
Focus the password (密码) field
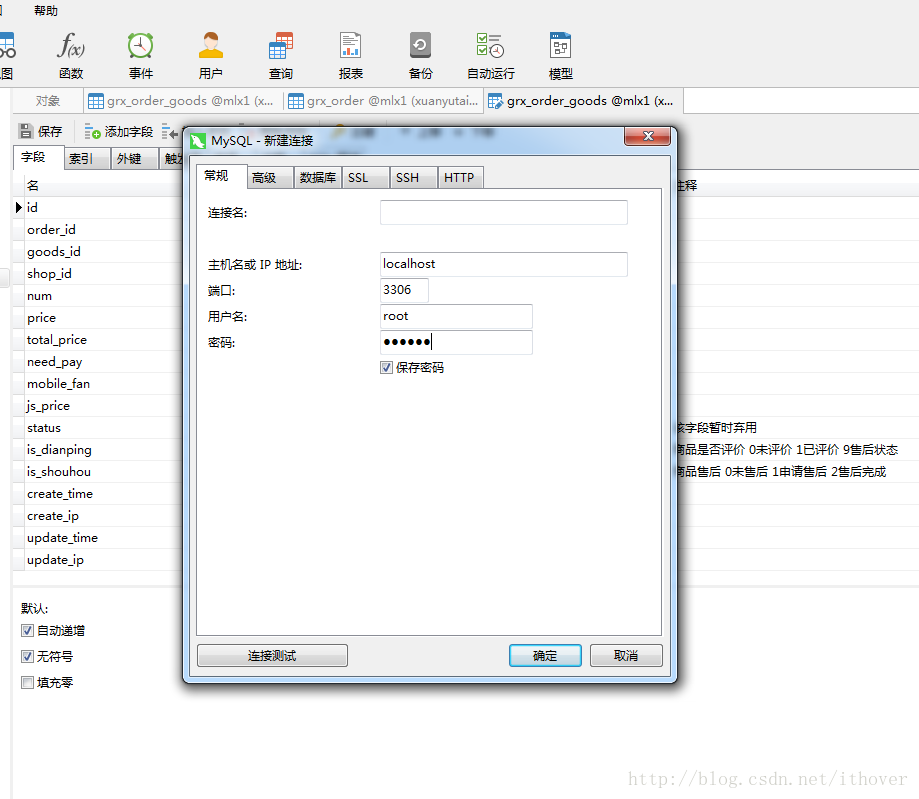[x=456, y=342]
